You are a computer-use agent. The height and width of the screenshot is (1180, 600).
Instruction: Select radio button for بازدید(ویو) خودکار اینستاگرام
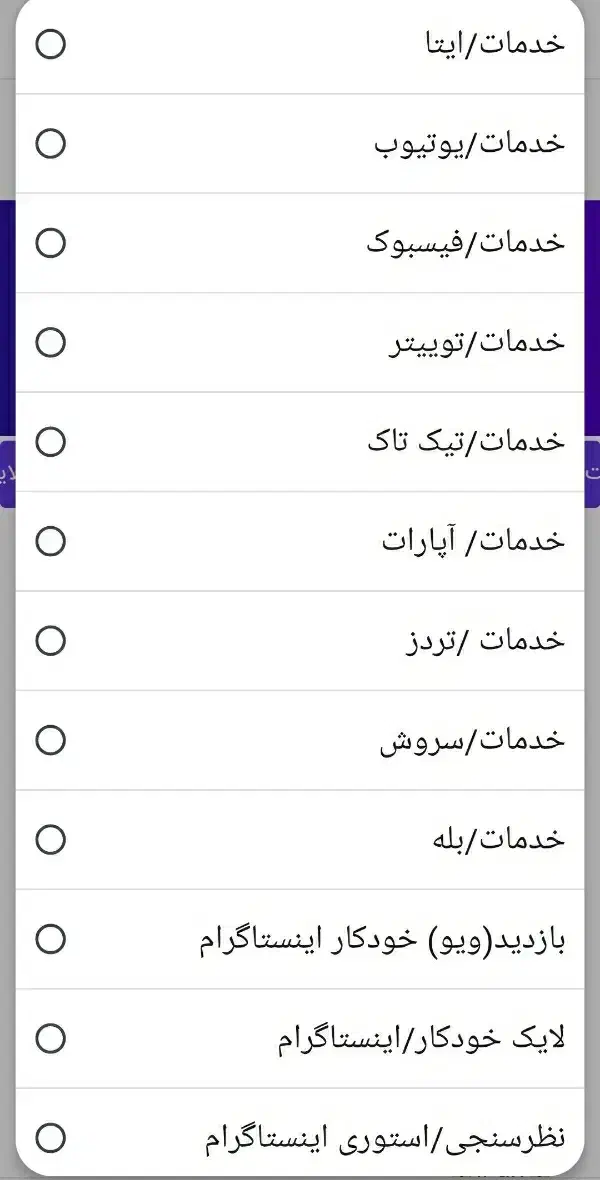[x=50, y=940]
